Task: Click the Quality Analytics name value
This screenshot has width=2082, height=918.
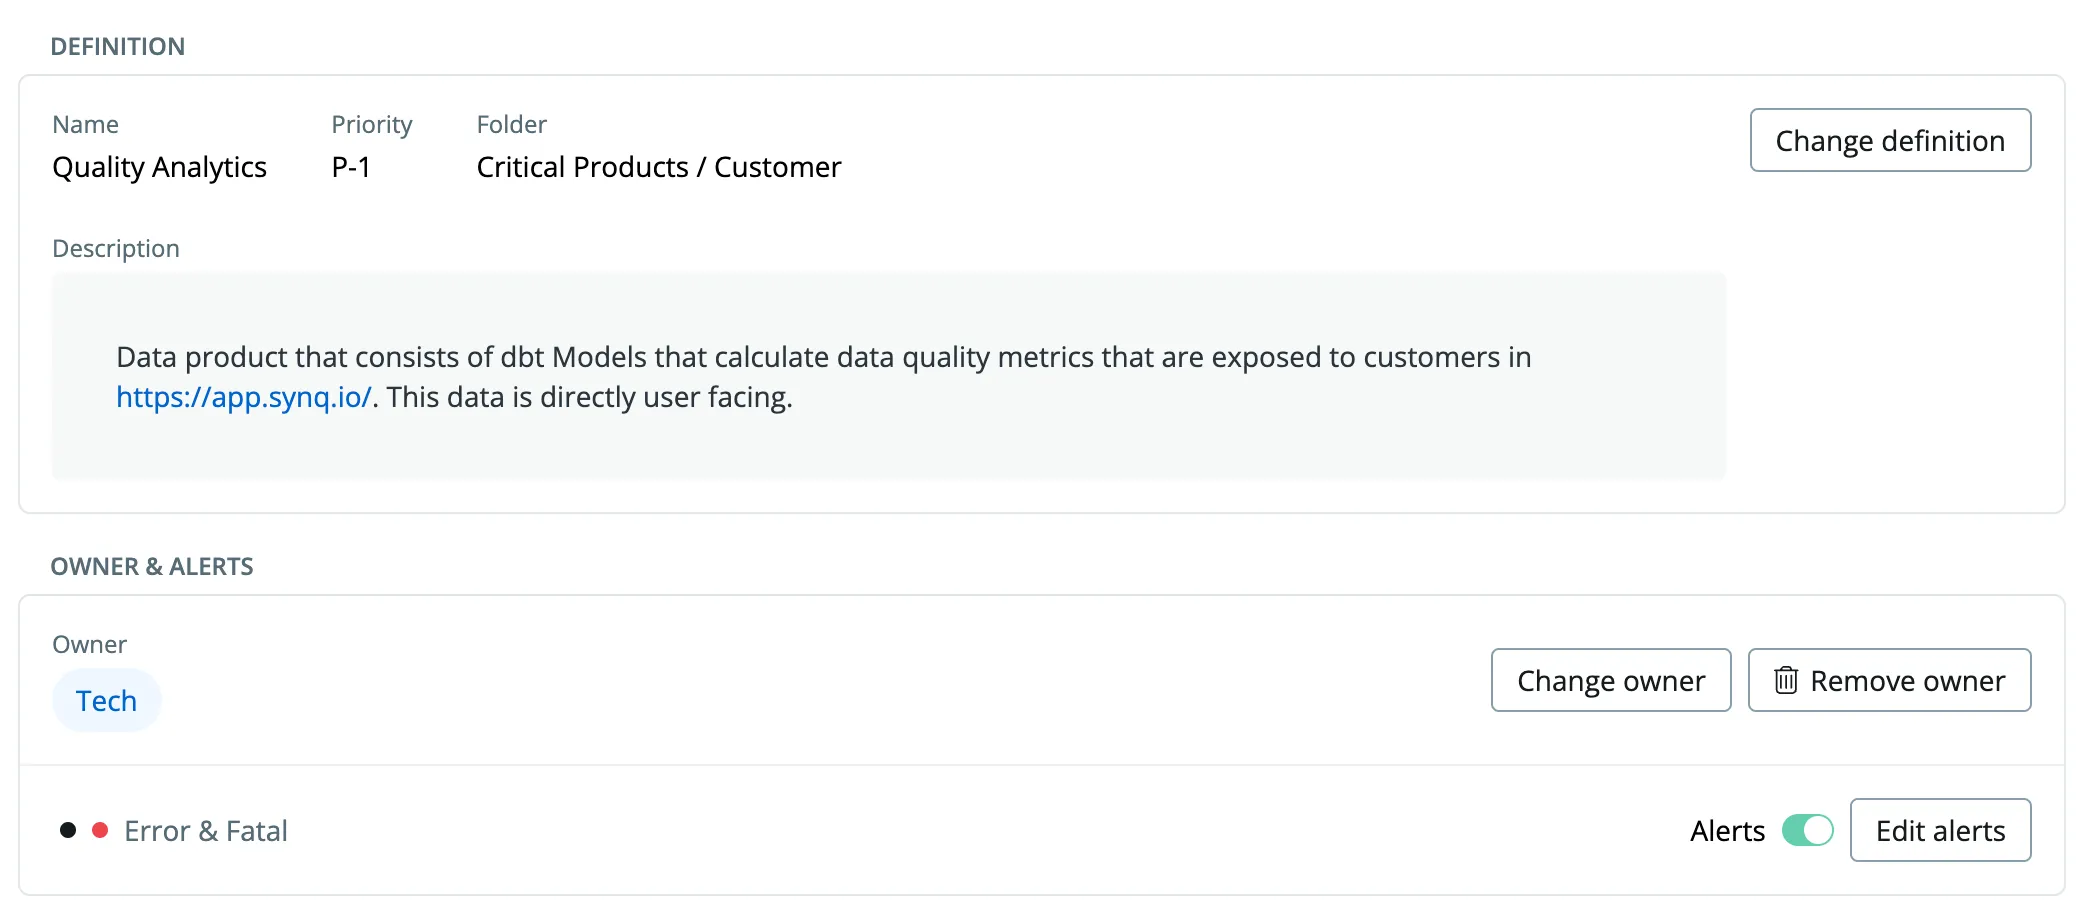Action: (x=159, y=167)
